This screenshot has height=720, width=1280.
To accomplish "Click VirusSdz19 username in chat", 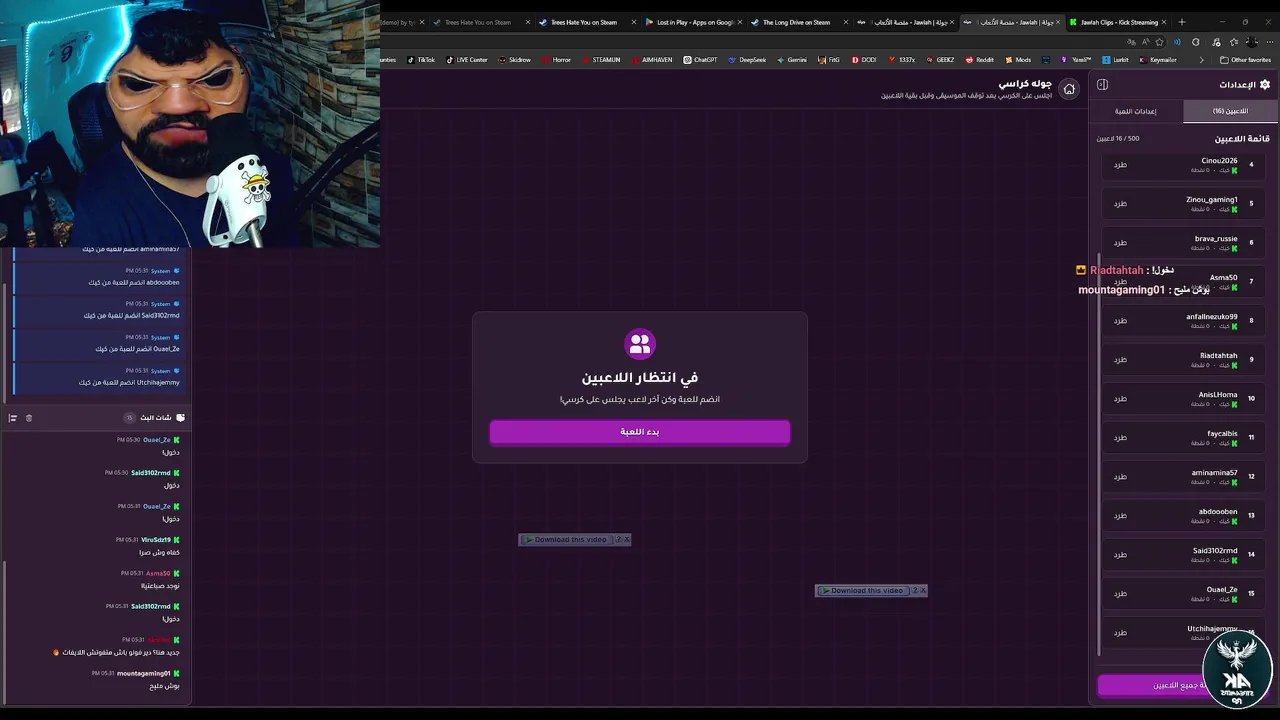I will (156, 540).
